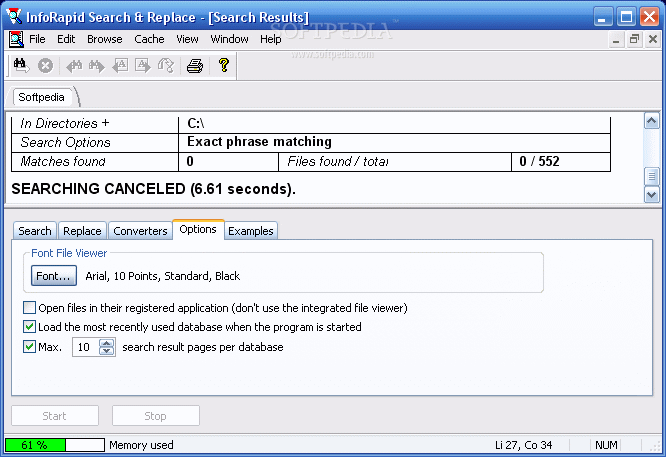Image resolution: width=666 pixels, height=457 pixels.
Task: Click the previous match binoculars-left icon
Action: click(x=74, y=66)
